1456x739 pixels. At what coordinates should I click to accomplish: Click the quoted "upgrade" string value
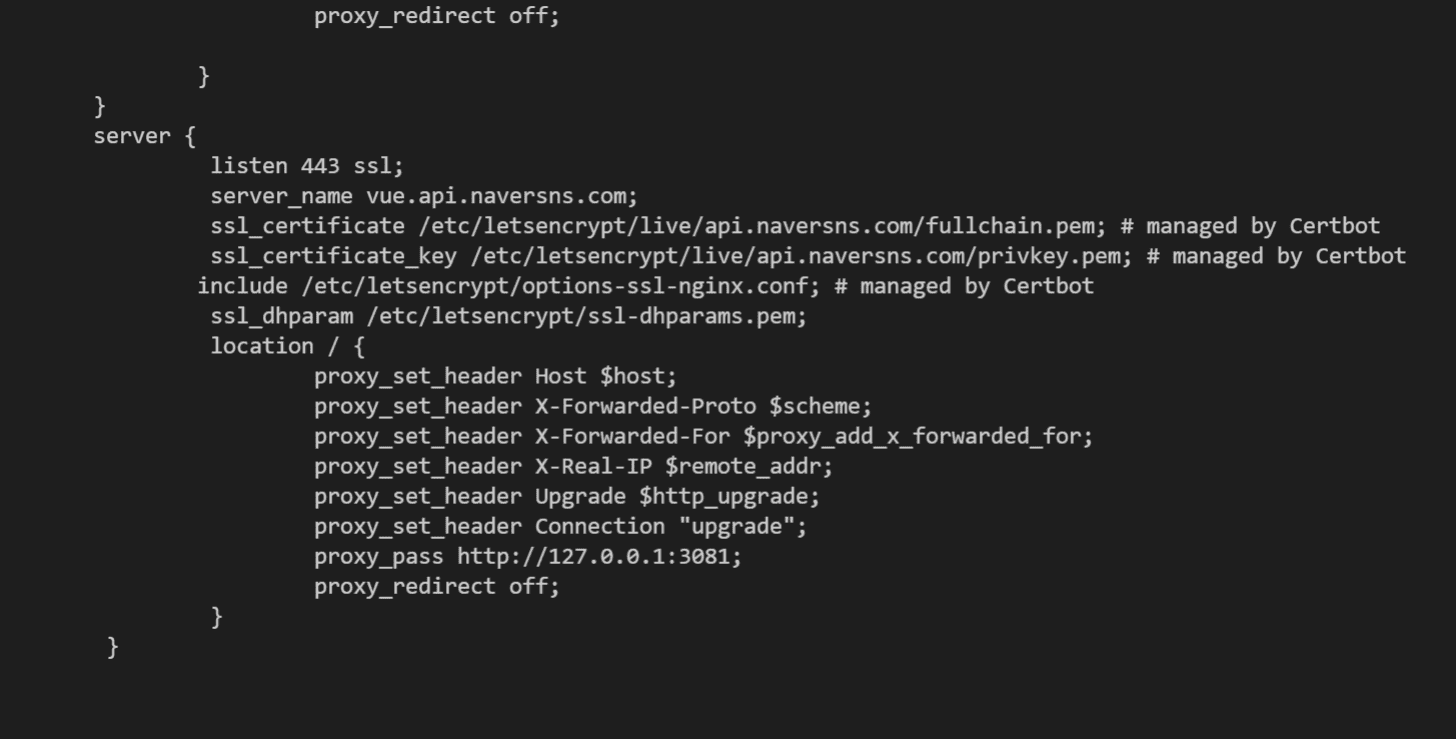742,526
